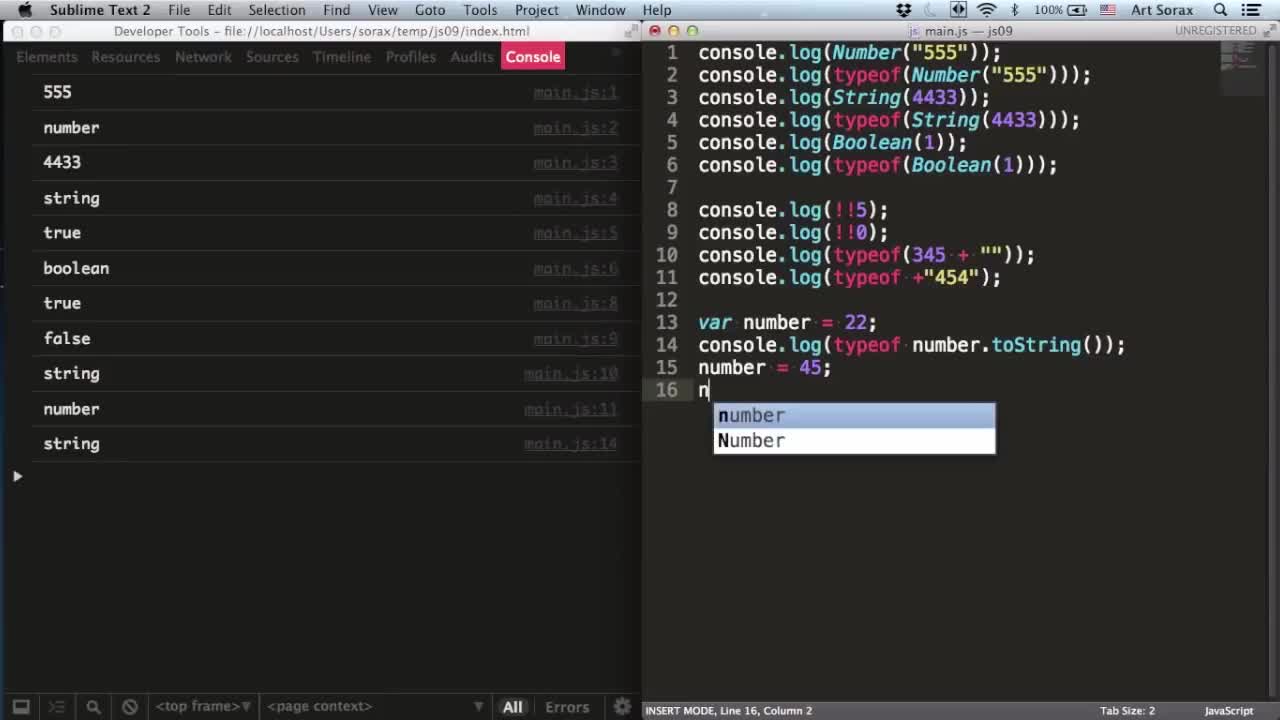This screenshot has width=1280, height=720.
Task: Click the dock-to-window icon in DevTools
Action: pyautogui.click(x=20, y=706)
